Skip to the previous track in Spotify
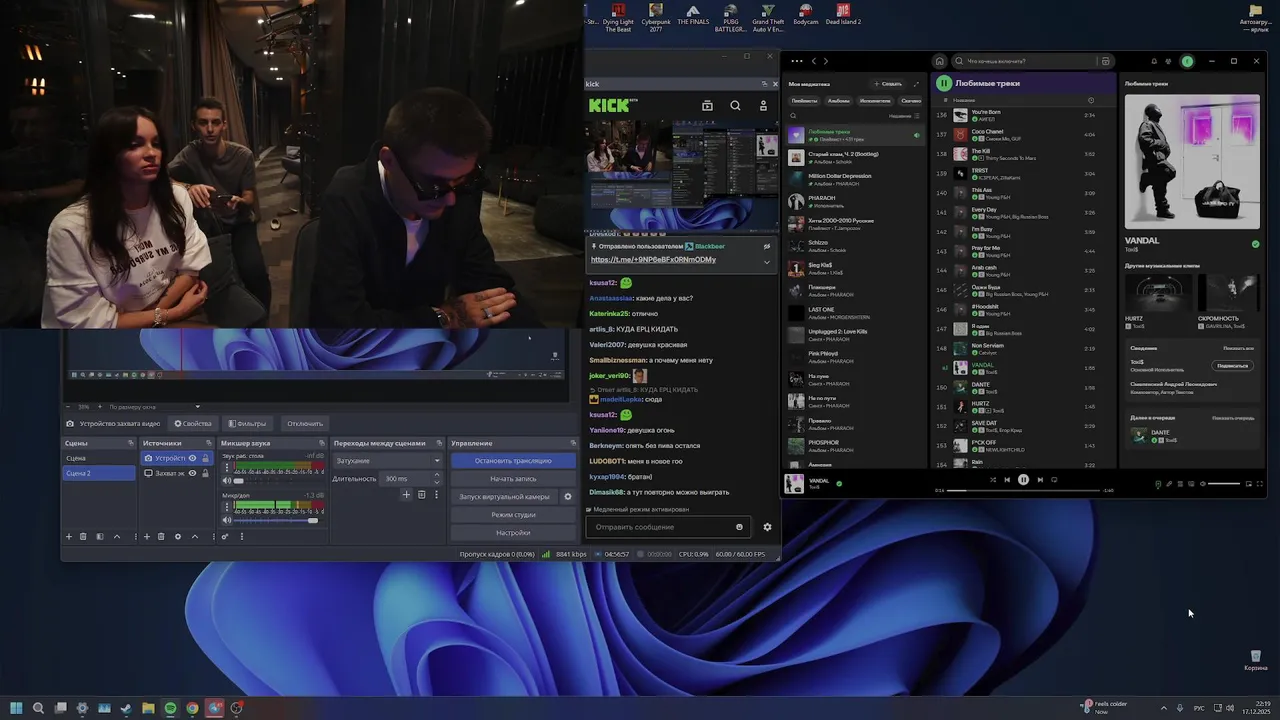This screenshot has height=720, width=1280. coord(1007,480)
